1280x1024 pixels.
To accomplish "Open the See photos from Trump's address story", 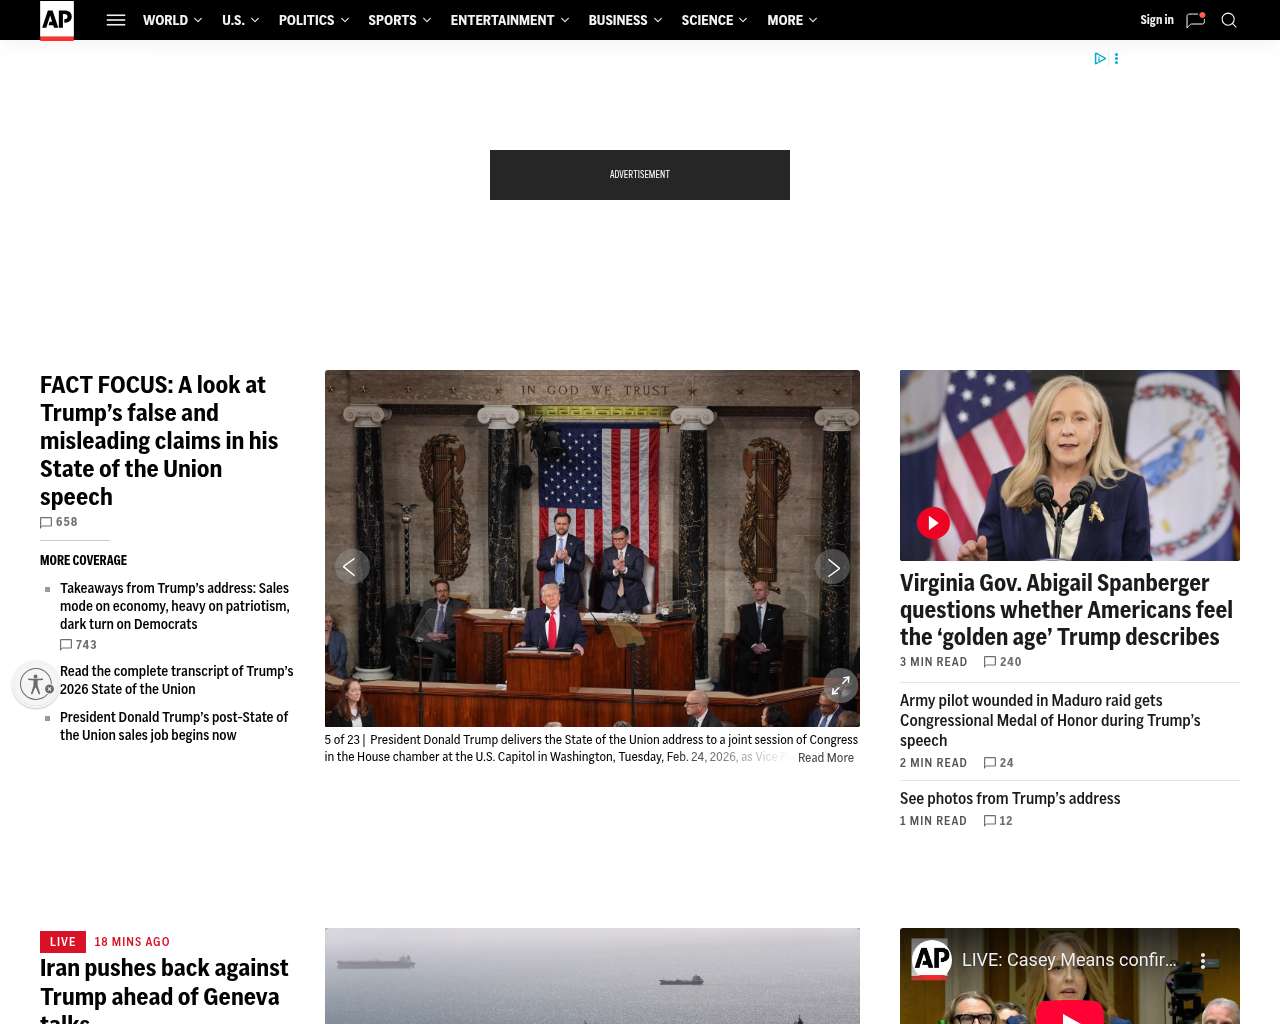I will [1009, 798].
